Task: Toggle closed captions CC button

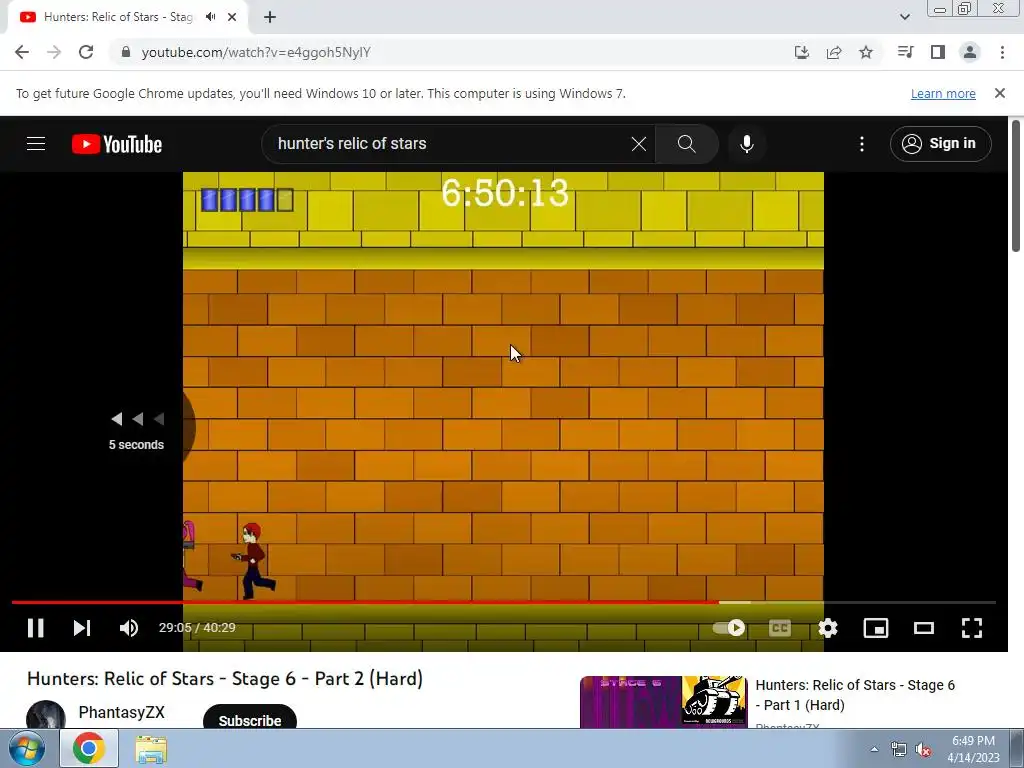Action: [780, 628]
